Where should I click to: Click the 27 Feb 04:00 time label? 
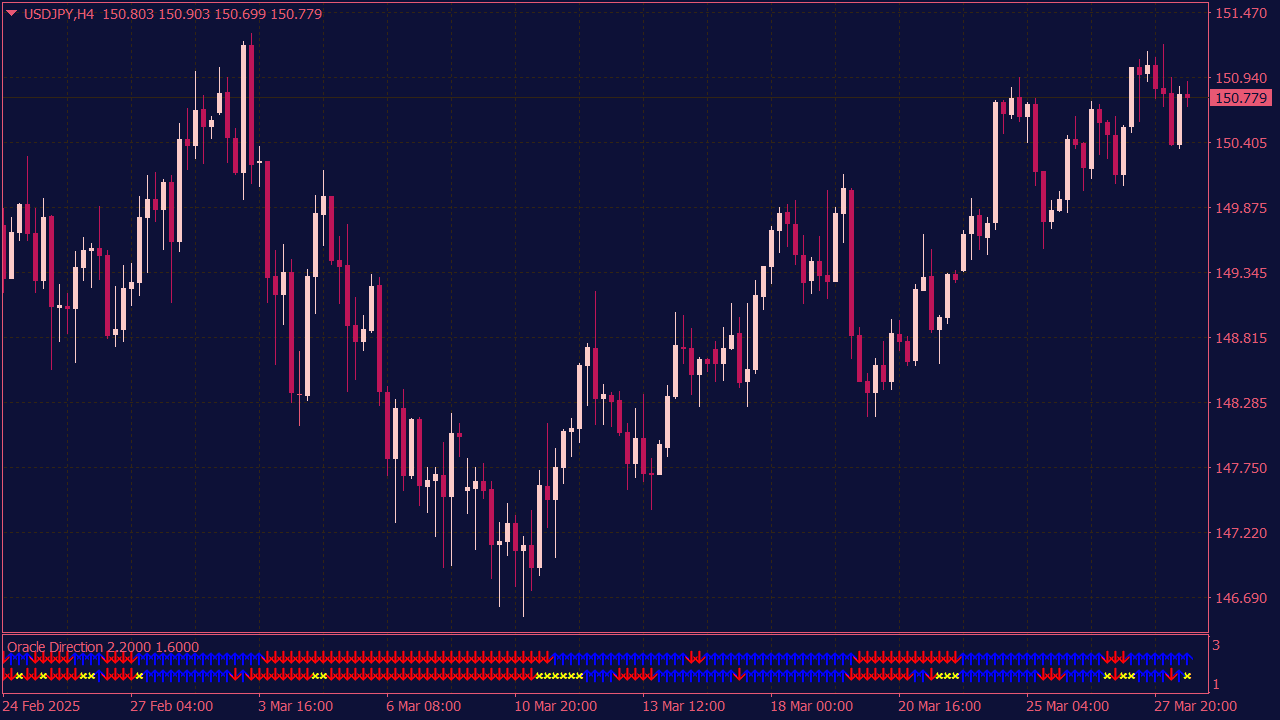pyautogui.click(x=171, y=706)
